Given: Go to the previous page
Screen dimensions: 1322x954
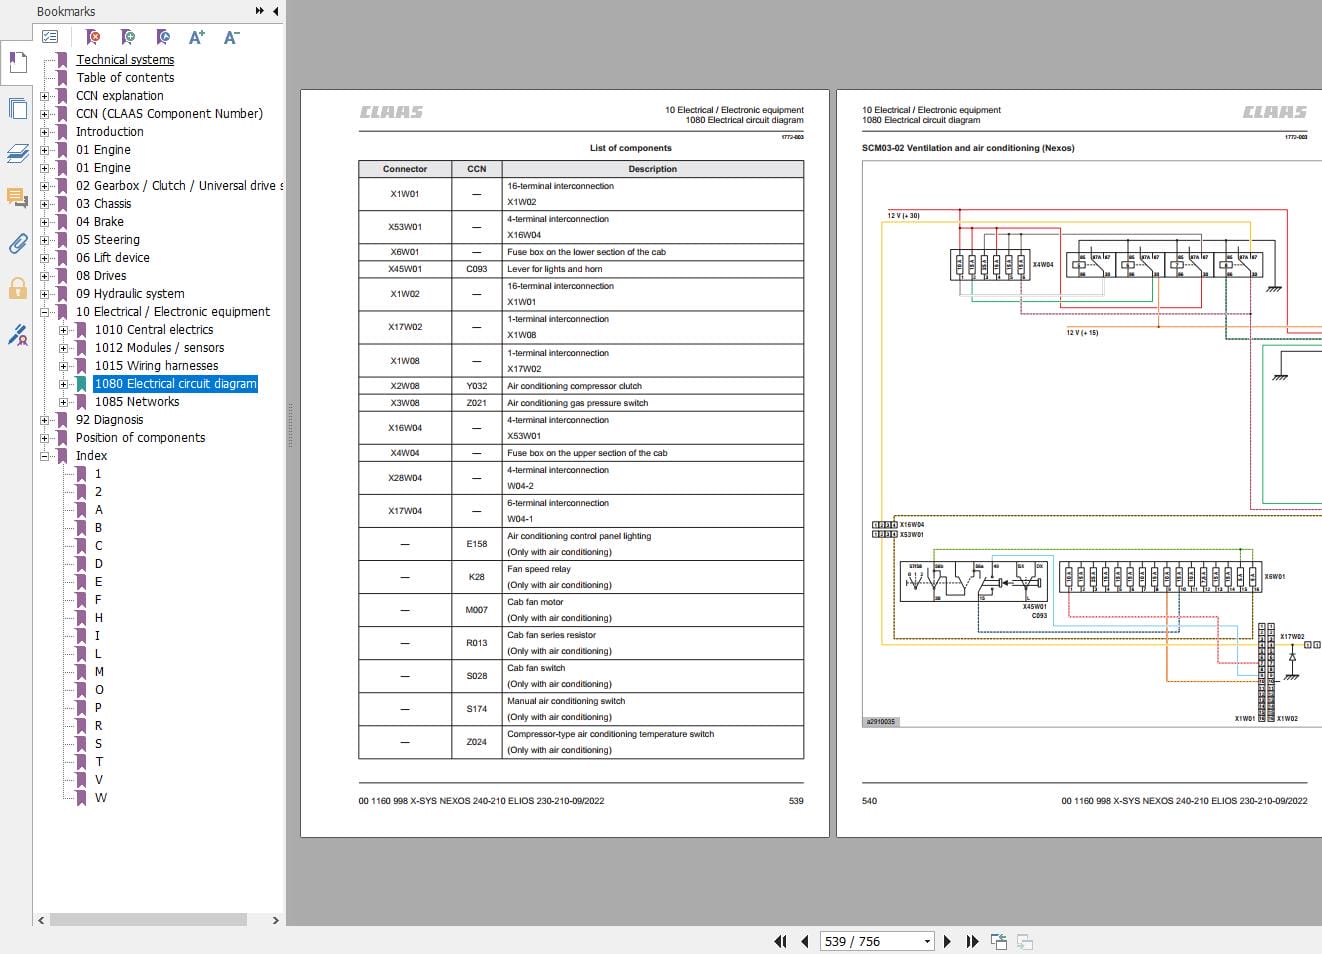Looking at the screenshot, I should (x=804, y=941).
